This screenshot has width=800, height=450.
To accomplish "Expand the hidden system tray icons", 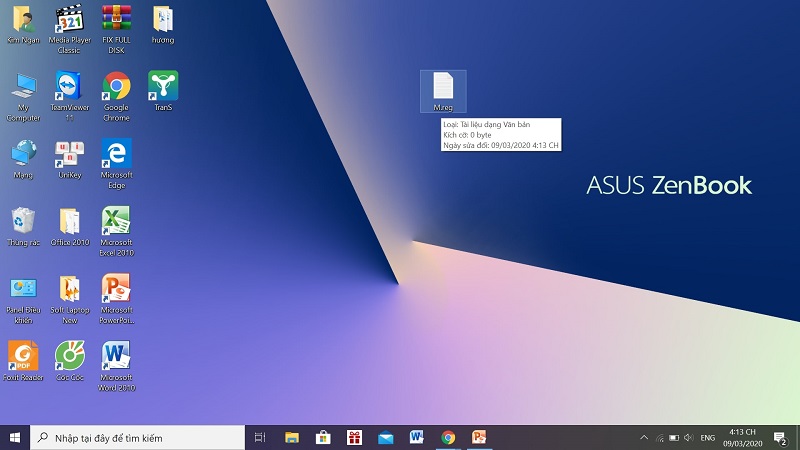I will pos(644,437).
